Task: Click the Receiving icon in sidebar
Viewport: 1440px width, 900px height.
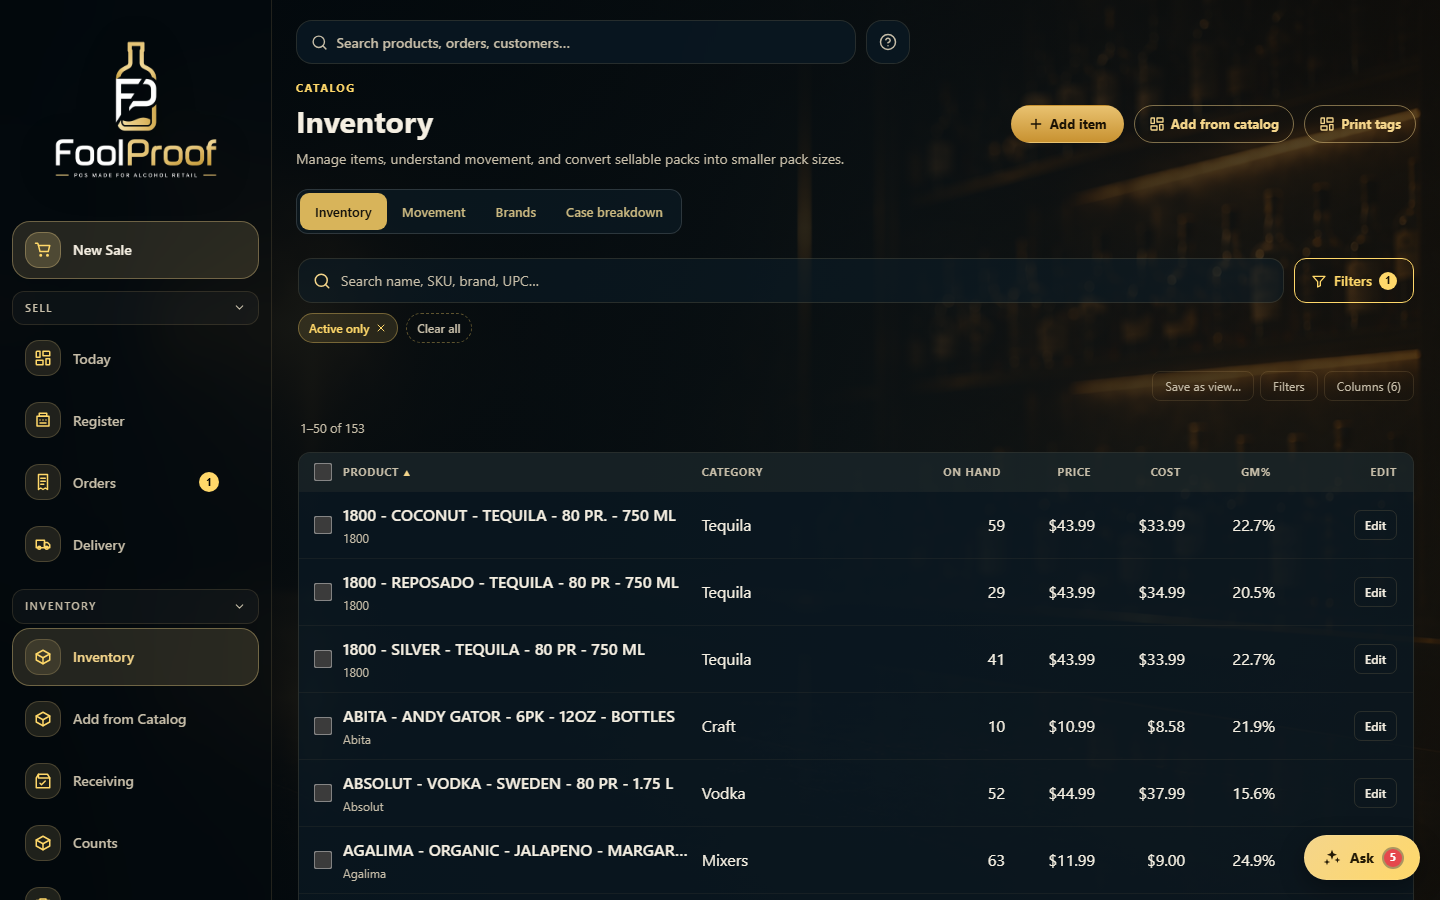Action: click(x=43, y=781)
